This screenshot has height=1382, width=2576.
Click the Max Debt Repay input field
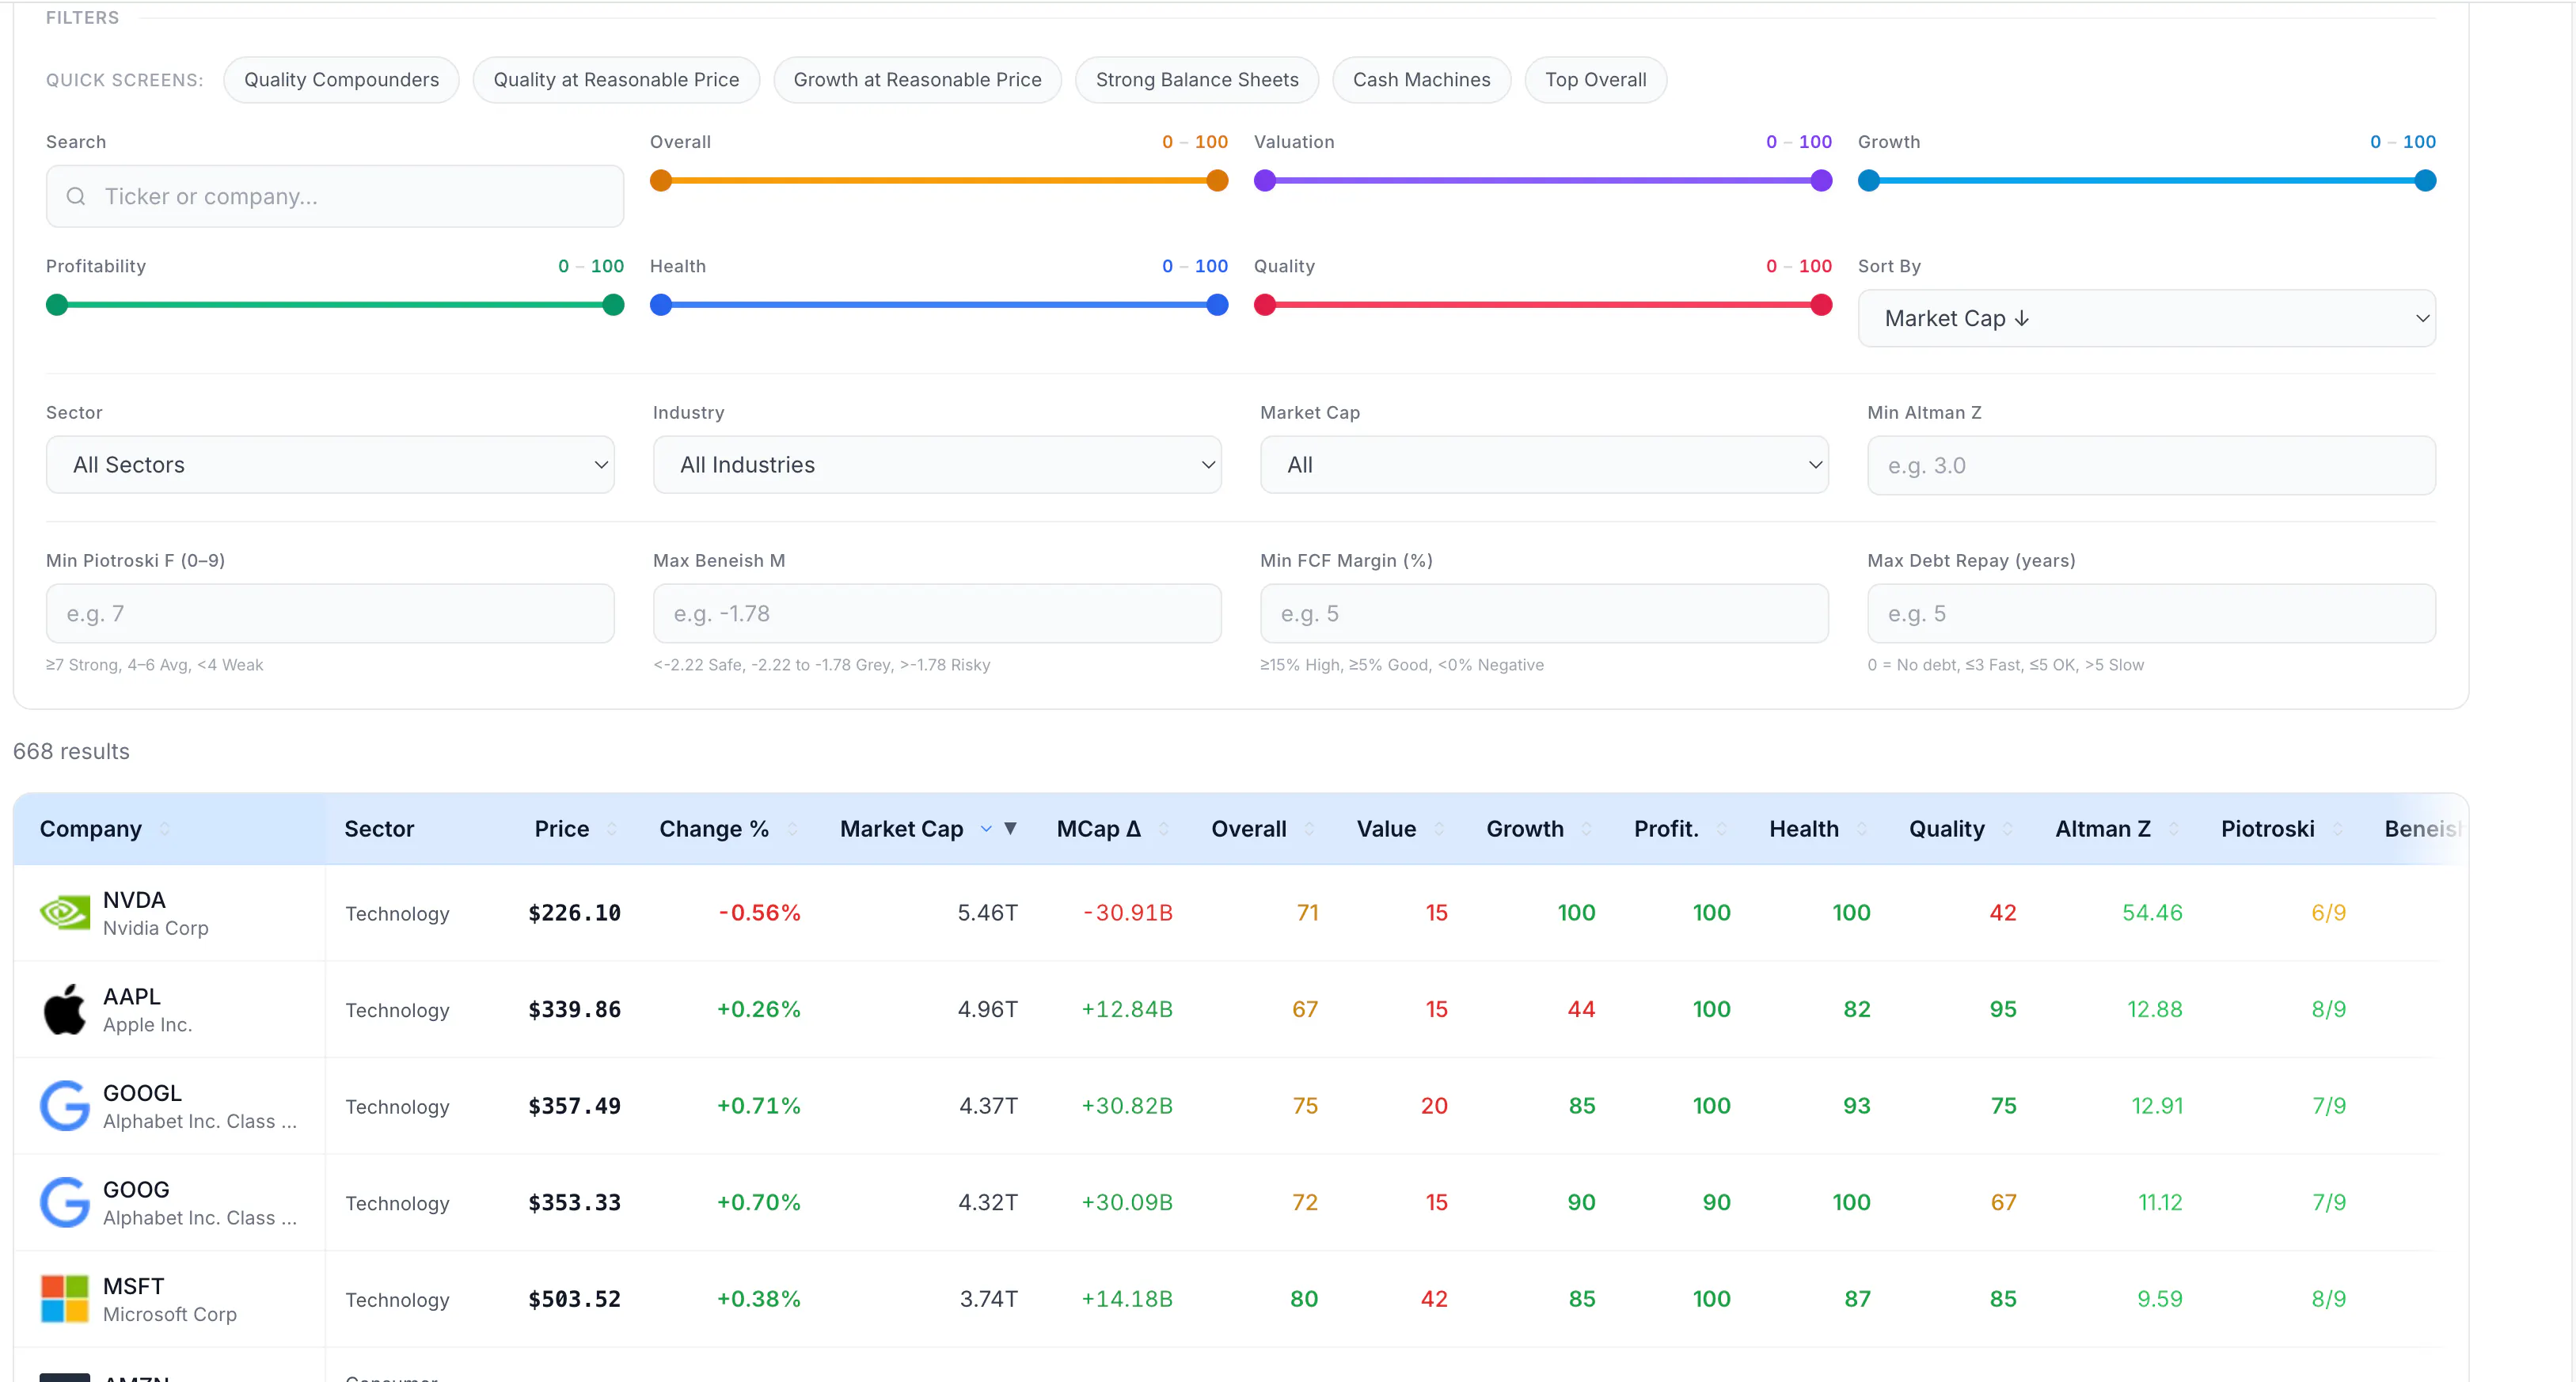(x=2151, y=613)
